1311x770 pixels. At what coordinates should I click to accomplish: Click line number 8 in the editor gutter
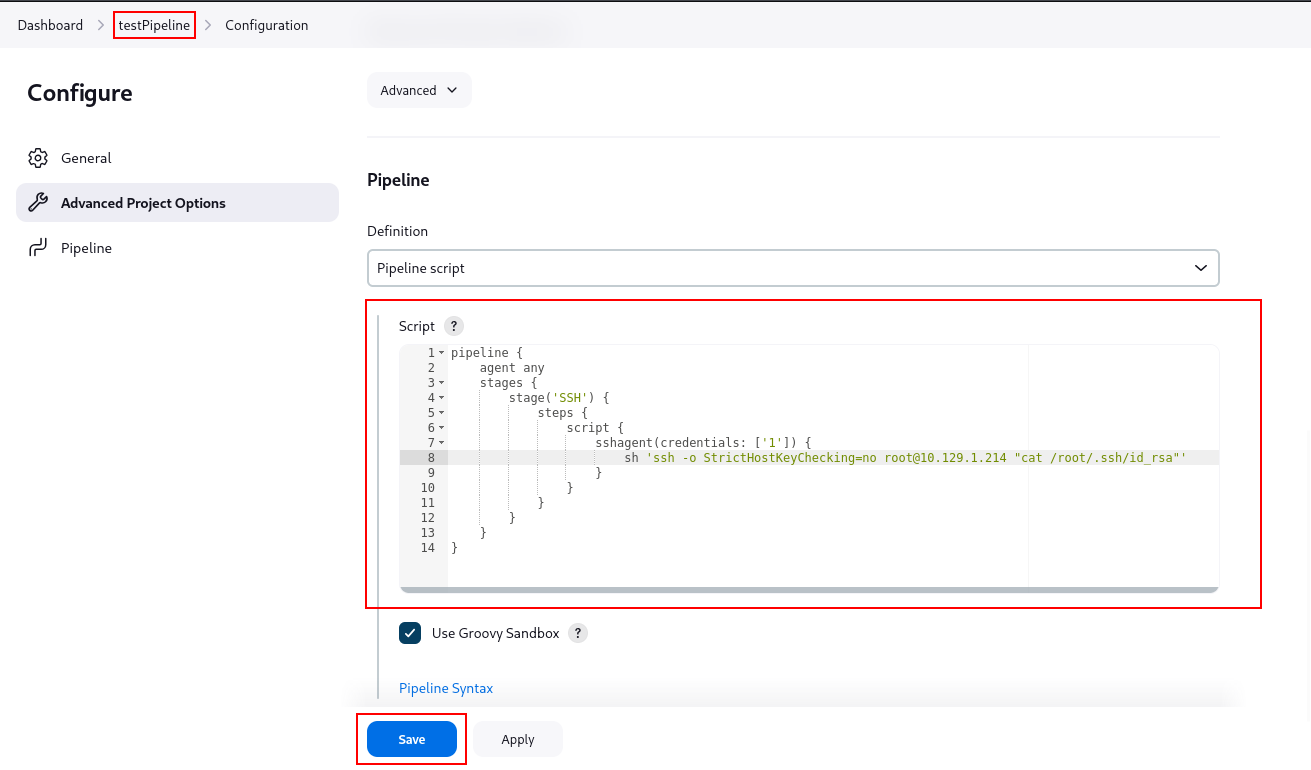[431, 458]
